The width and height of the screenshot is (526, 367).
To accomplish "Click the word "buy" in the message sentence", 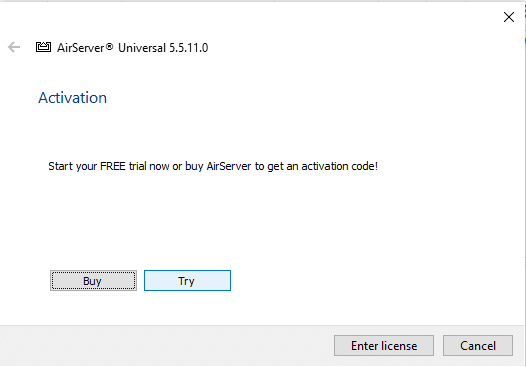I will tap(194, 167).
